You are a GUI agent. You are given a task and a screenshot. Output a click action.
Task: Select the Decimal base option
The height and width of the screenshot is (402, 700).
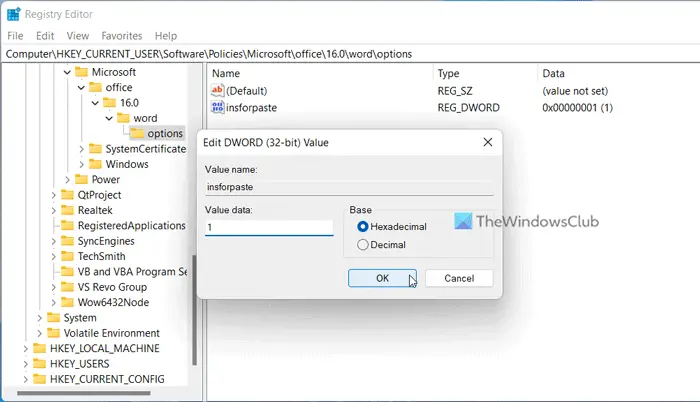[362, 245]
